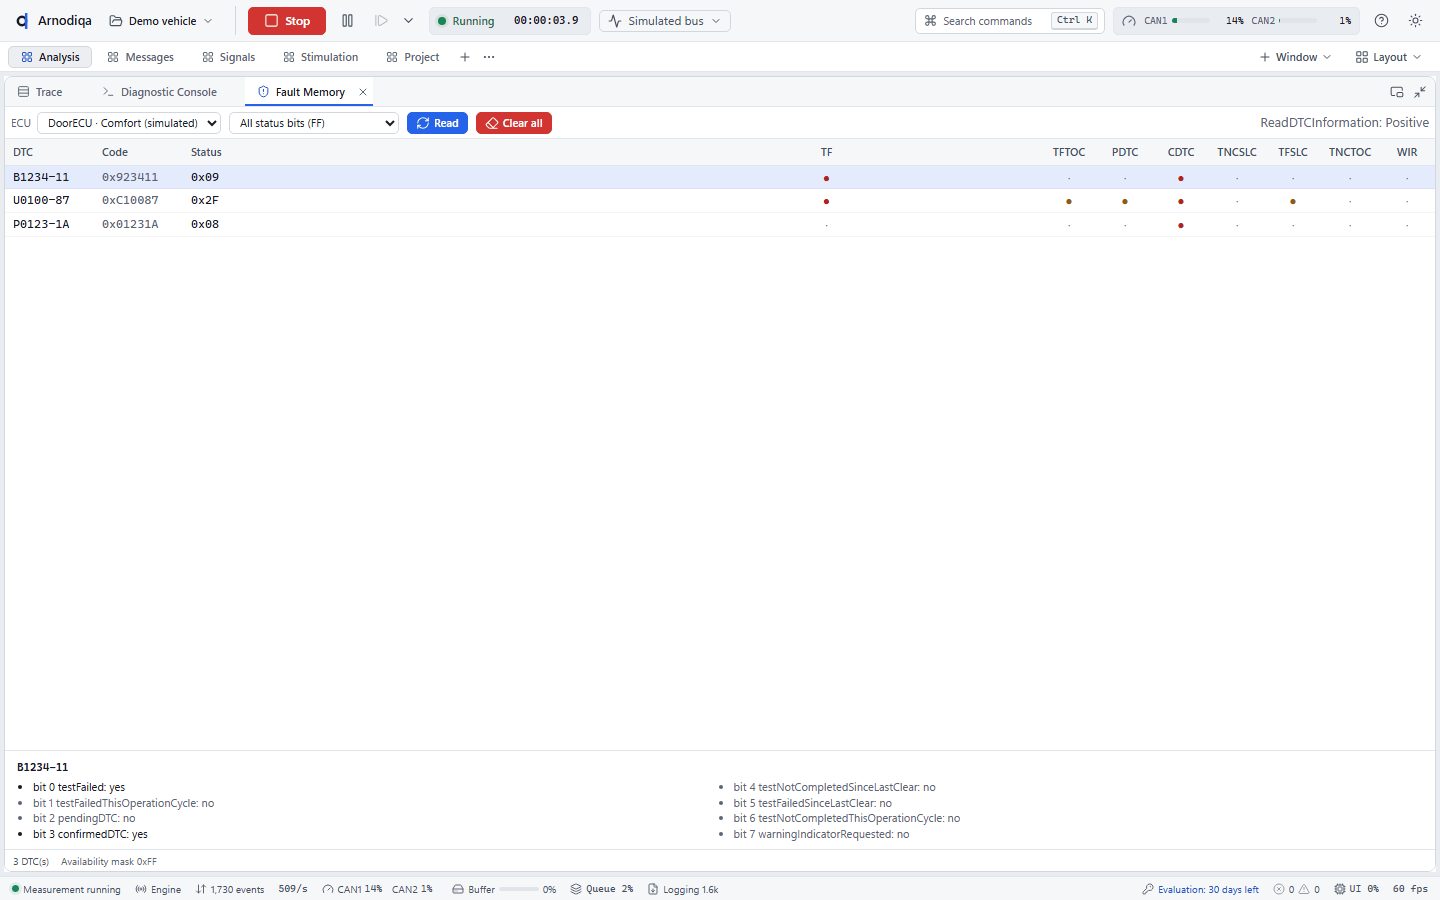Open the warning count icon in status bar
This screenshot has height=900, width=1440.
pos(1304,889)
